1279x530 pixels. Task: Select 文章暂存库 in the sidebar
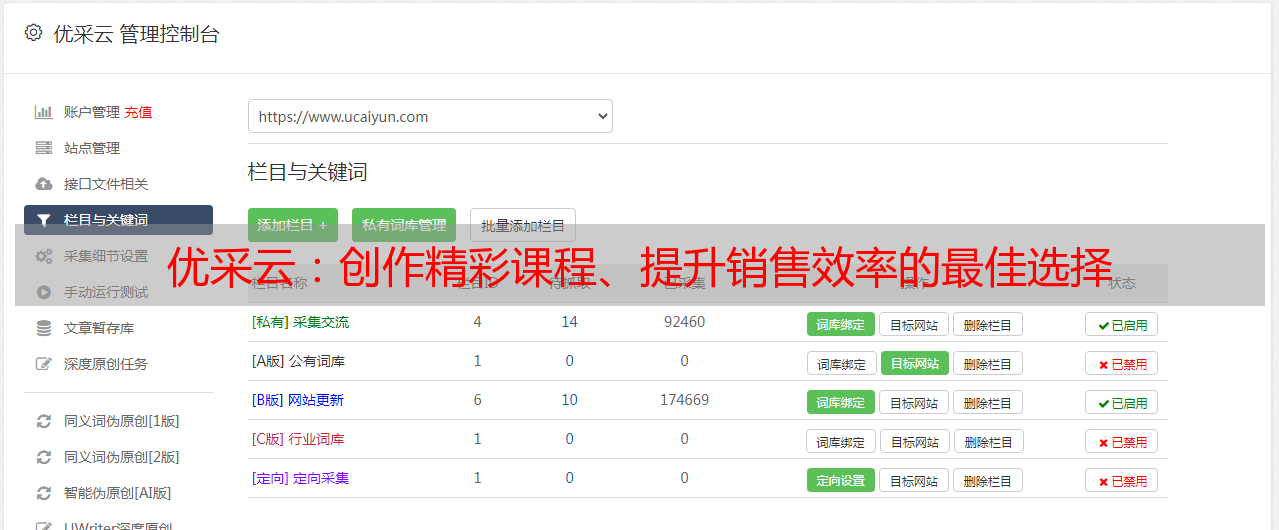(x=99, y=328)
